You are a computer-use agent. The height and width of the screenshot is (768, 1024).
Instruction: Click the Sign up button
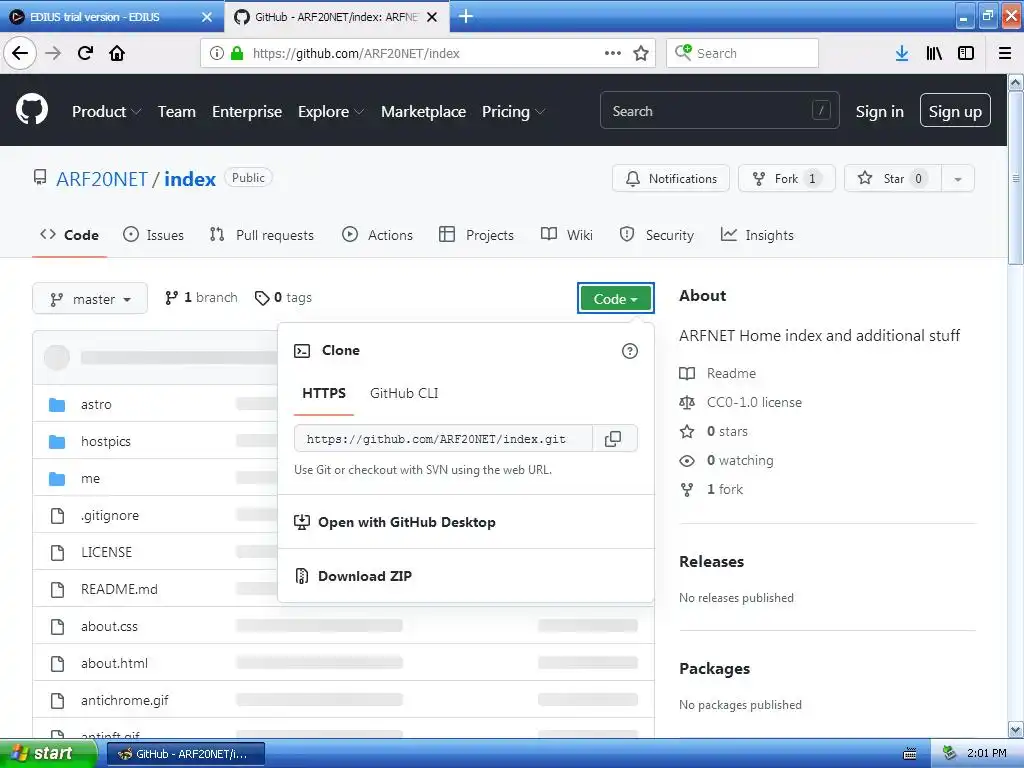955,110
